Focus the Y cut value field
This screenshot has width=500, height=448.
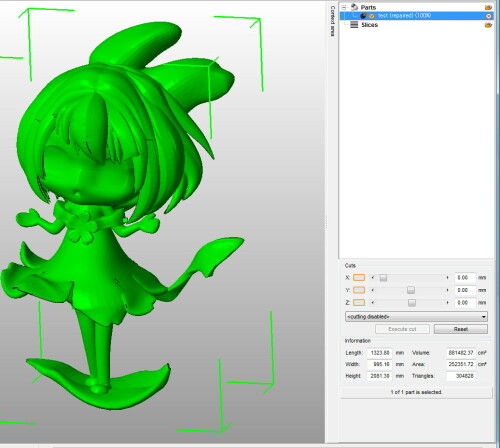click(x=465, y=290)
